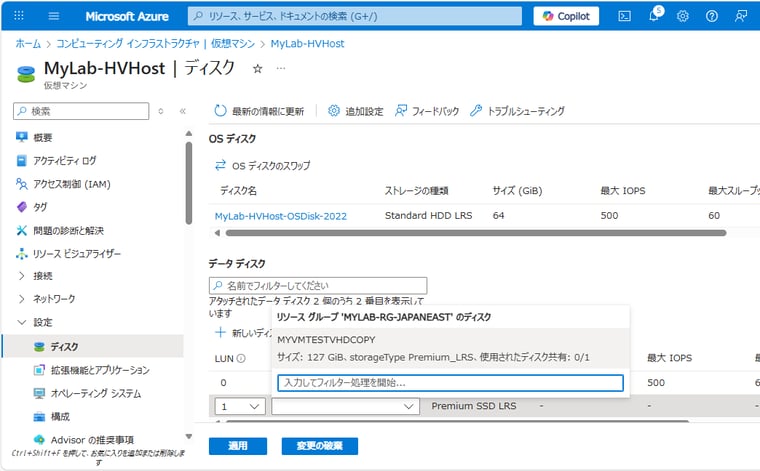Image resolution: width=760 pixels, height=471 pixels.
Task: Focus the sidebar 検索 box
Action: [x=81, y=111]
